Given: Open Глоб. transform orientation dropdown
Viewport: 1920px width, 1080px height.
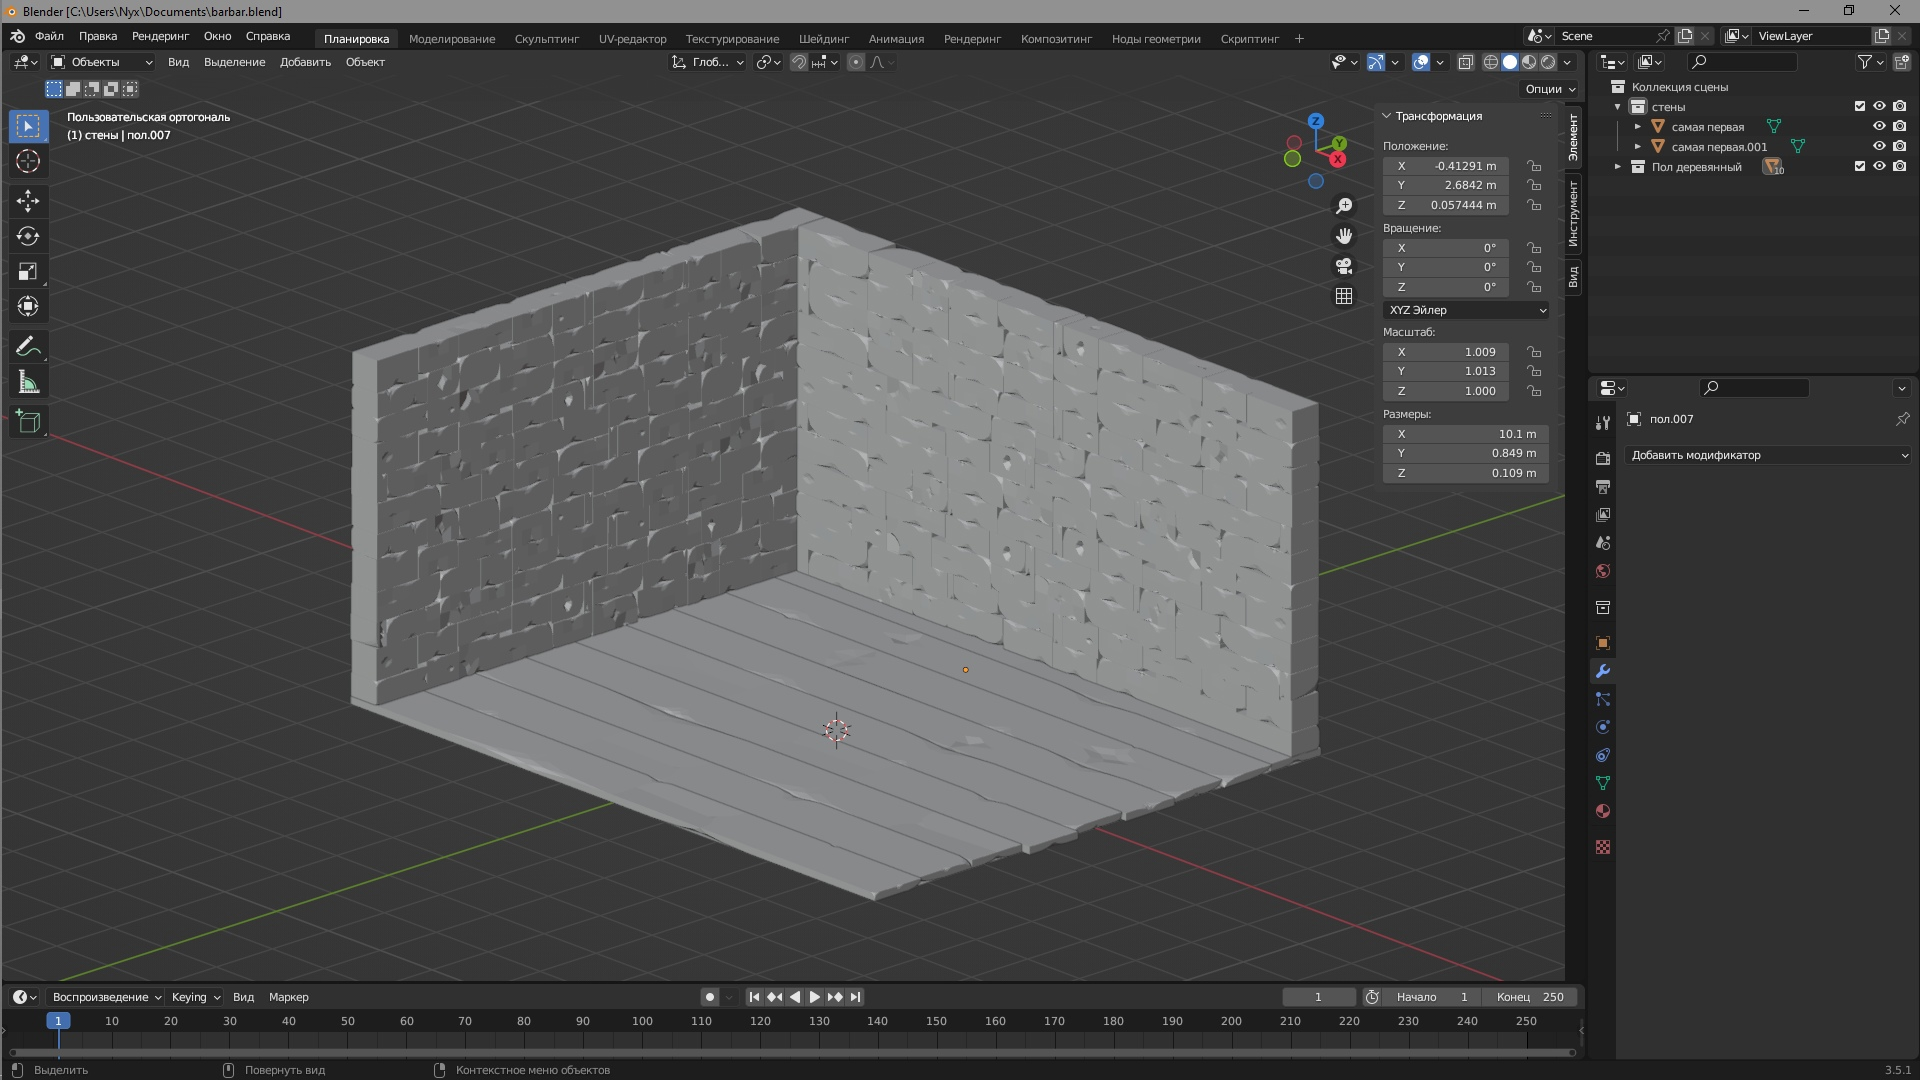Looking at the screenshot, I should (708, 62).
